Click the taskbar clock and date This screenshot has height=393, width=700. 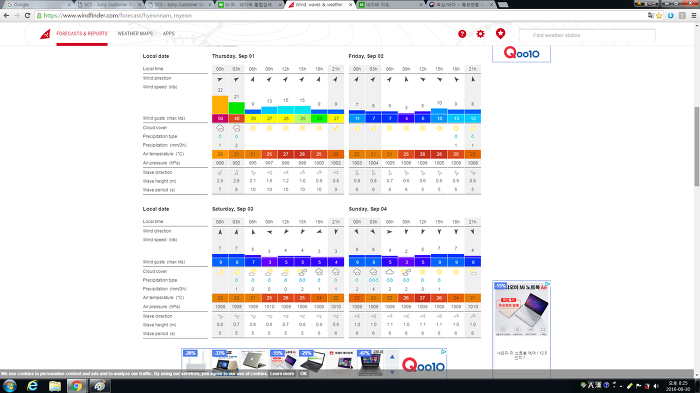pyautogui.click(x=678, y=386)
